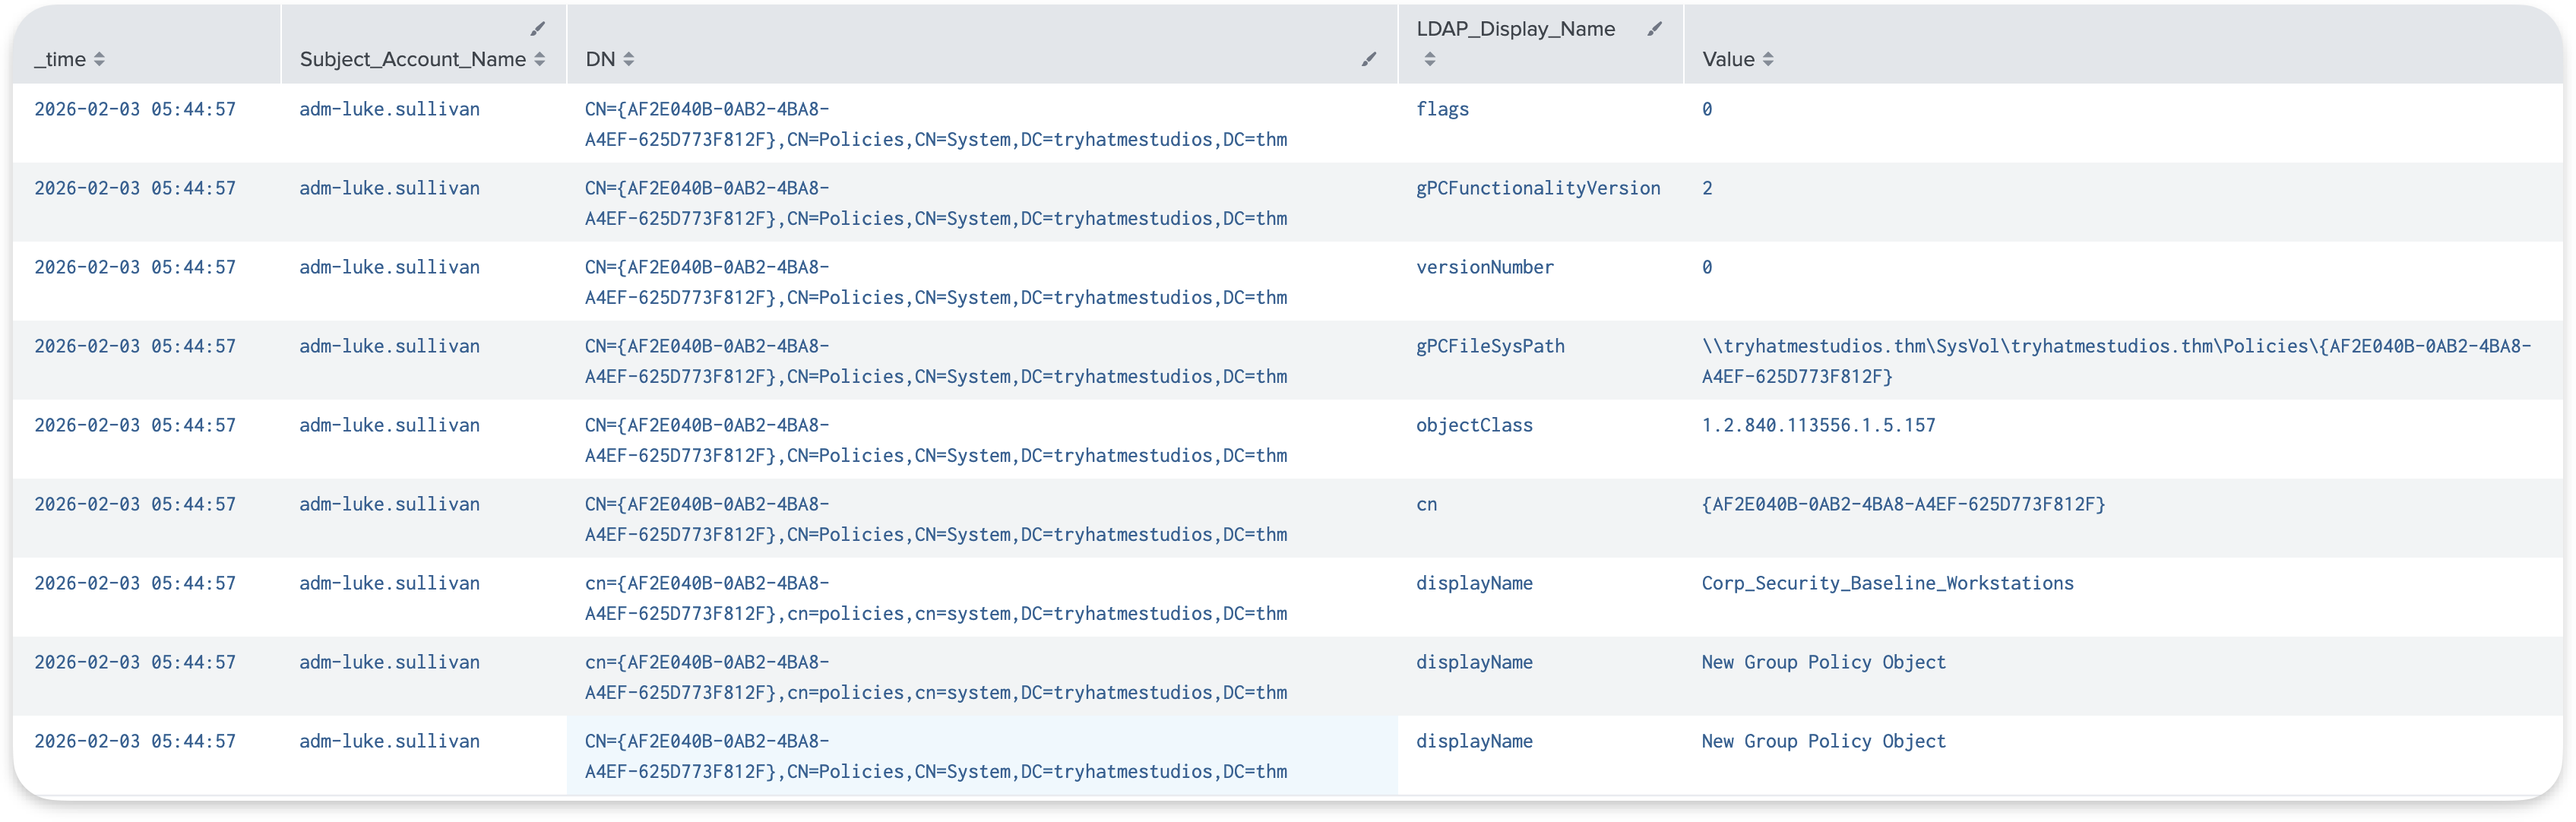The image size is (2576, 822).
Task: Click the pencil edit icon on Subject_Account_Name header
Action: [x=538, y=30]
